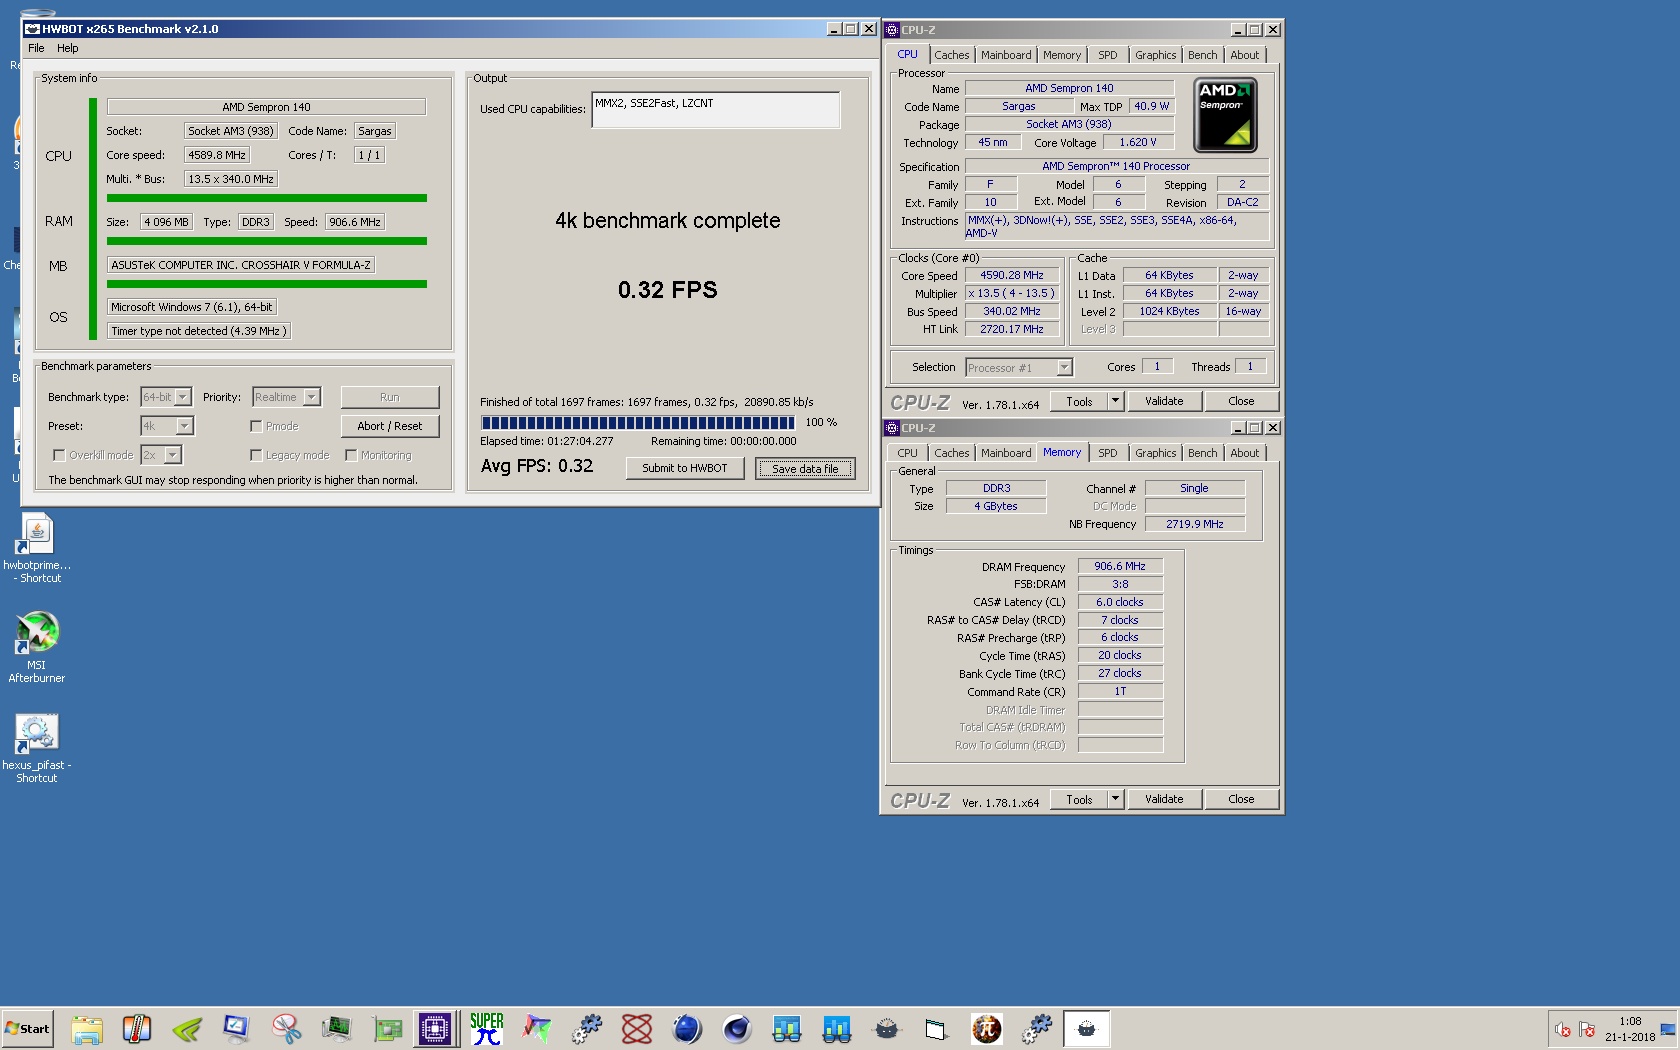
Task: Expand Tools arrow in upper CPU-Z window
Action: [1115, 401]
